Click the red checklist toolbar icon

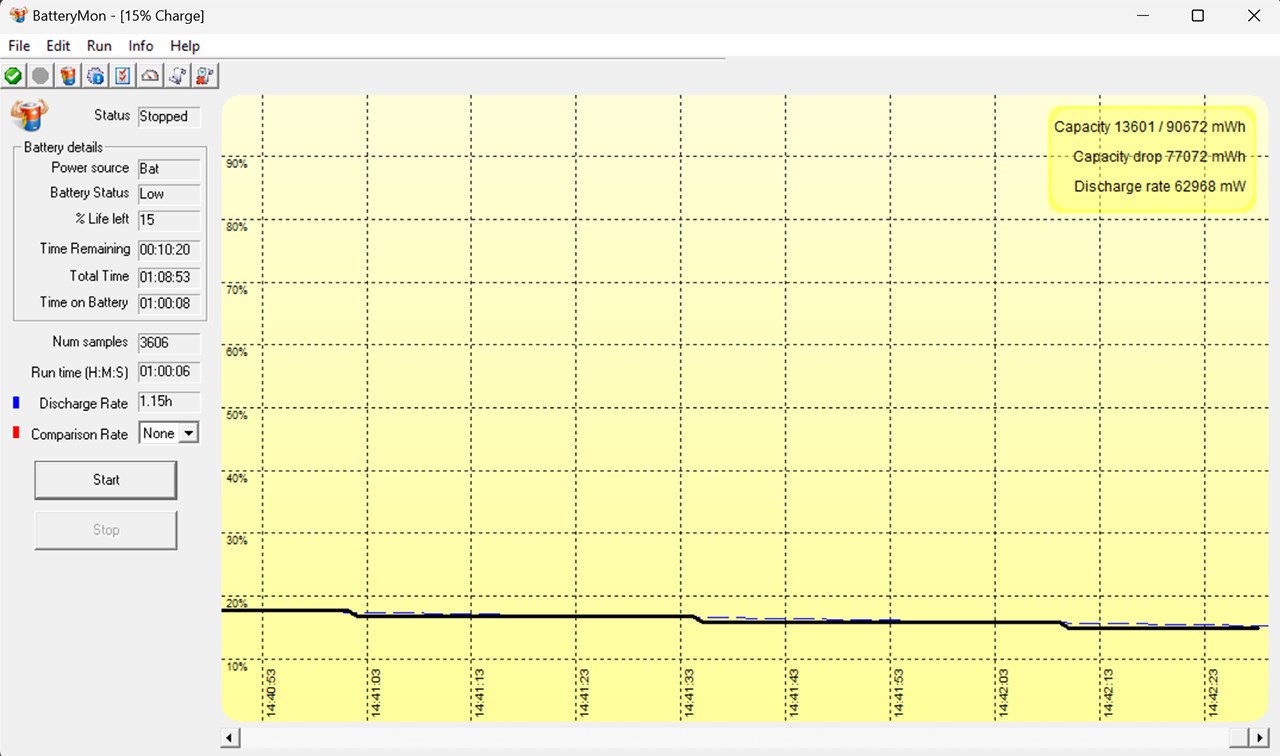click(x=123, y=76)
